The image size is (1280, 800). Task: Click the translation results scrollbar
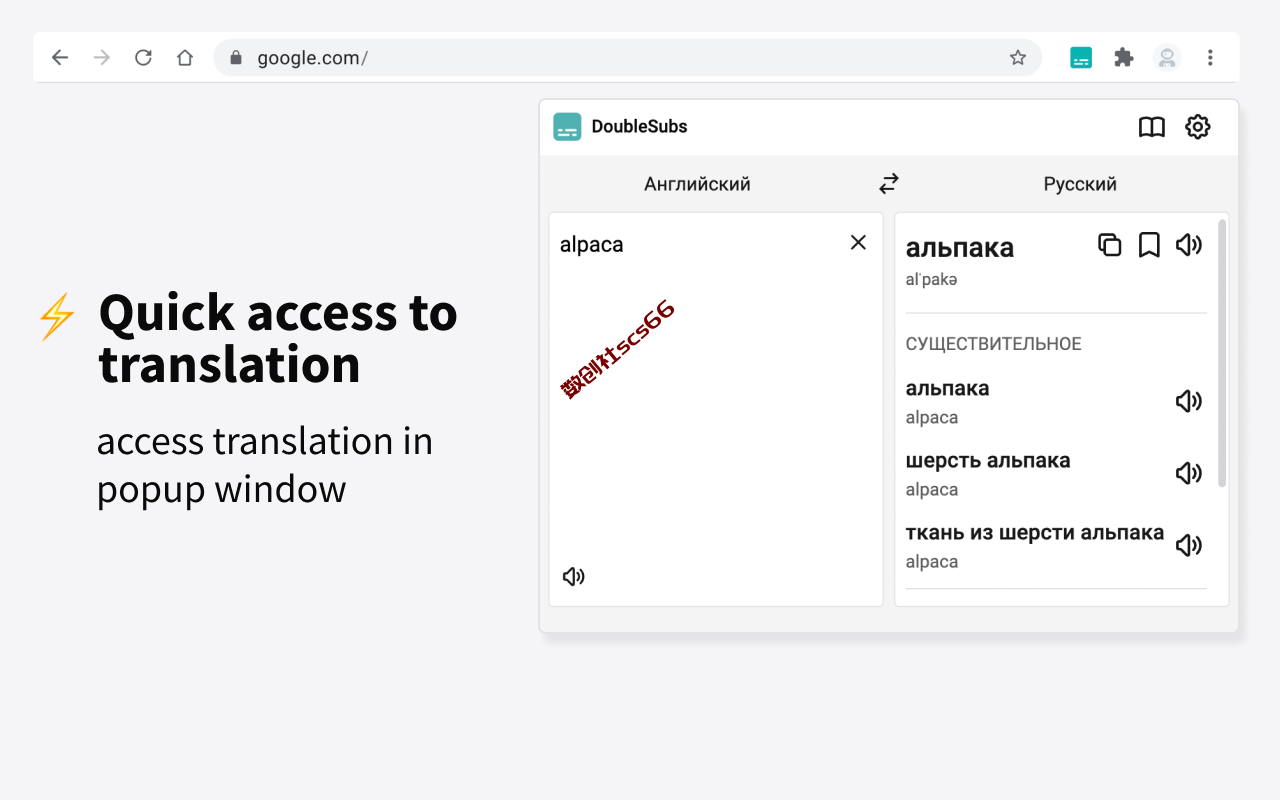[x=1222, y=353]
